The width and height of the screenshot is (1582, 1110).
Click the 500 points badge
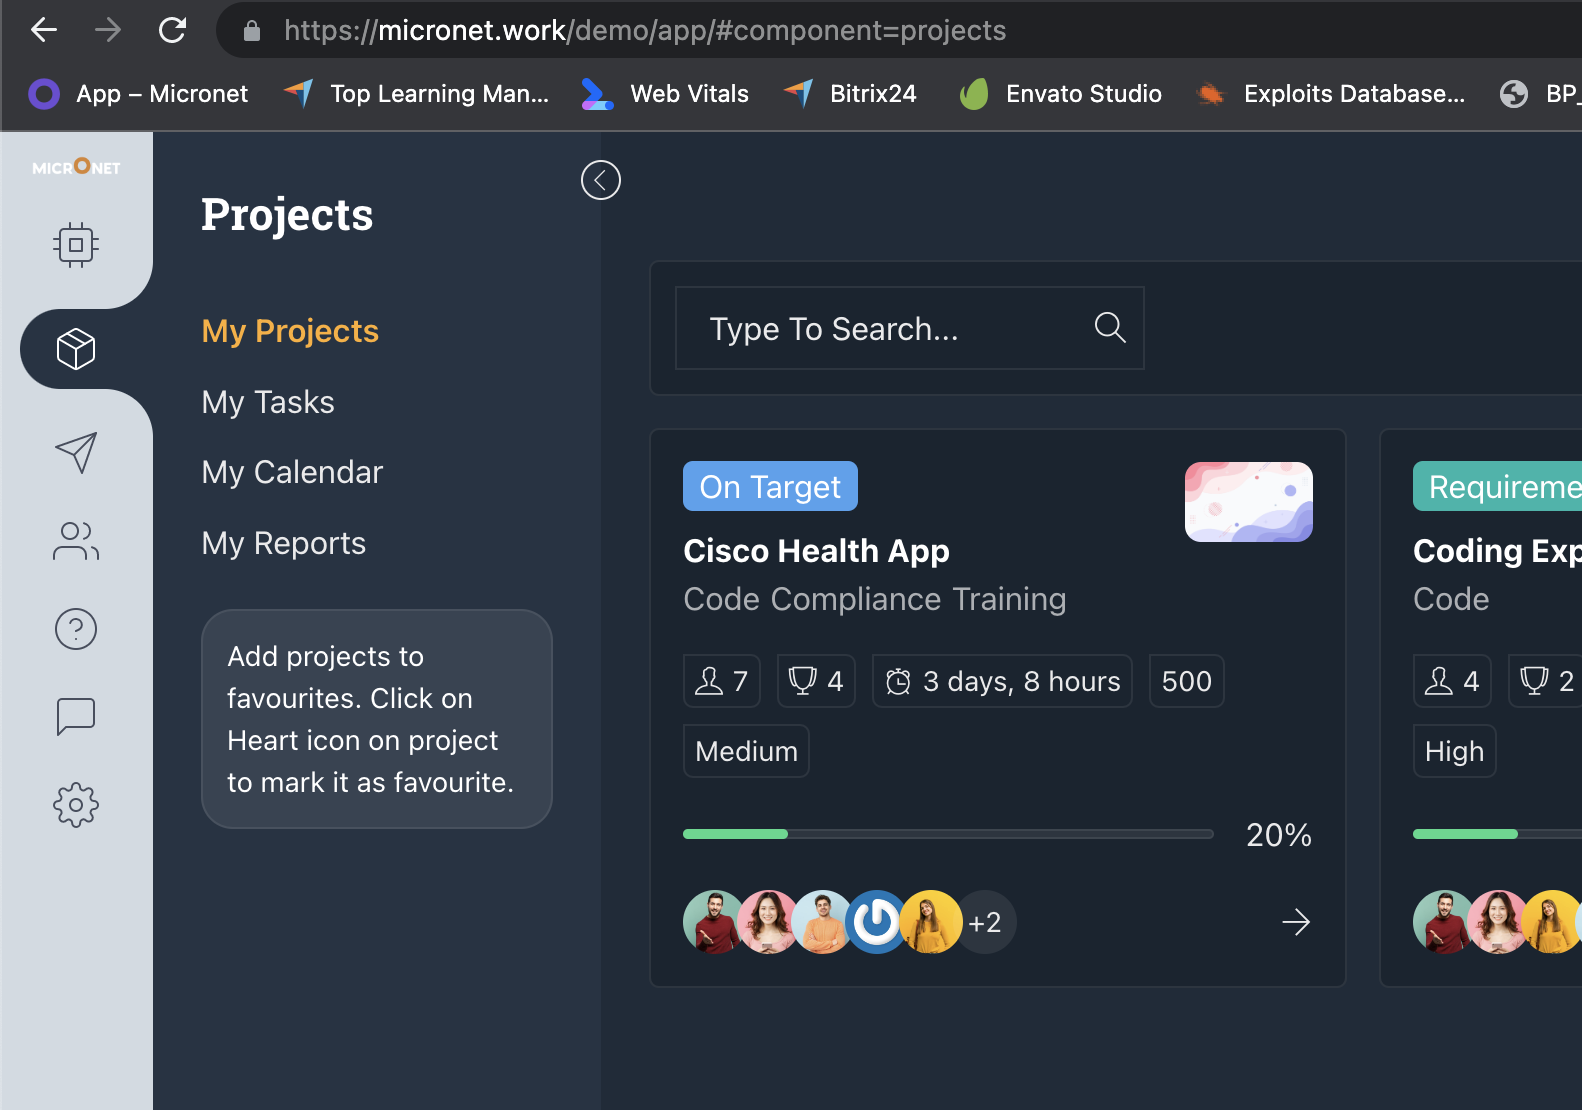(1187, 681)
